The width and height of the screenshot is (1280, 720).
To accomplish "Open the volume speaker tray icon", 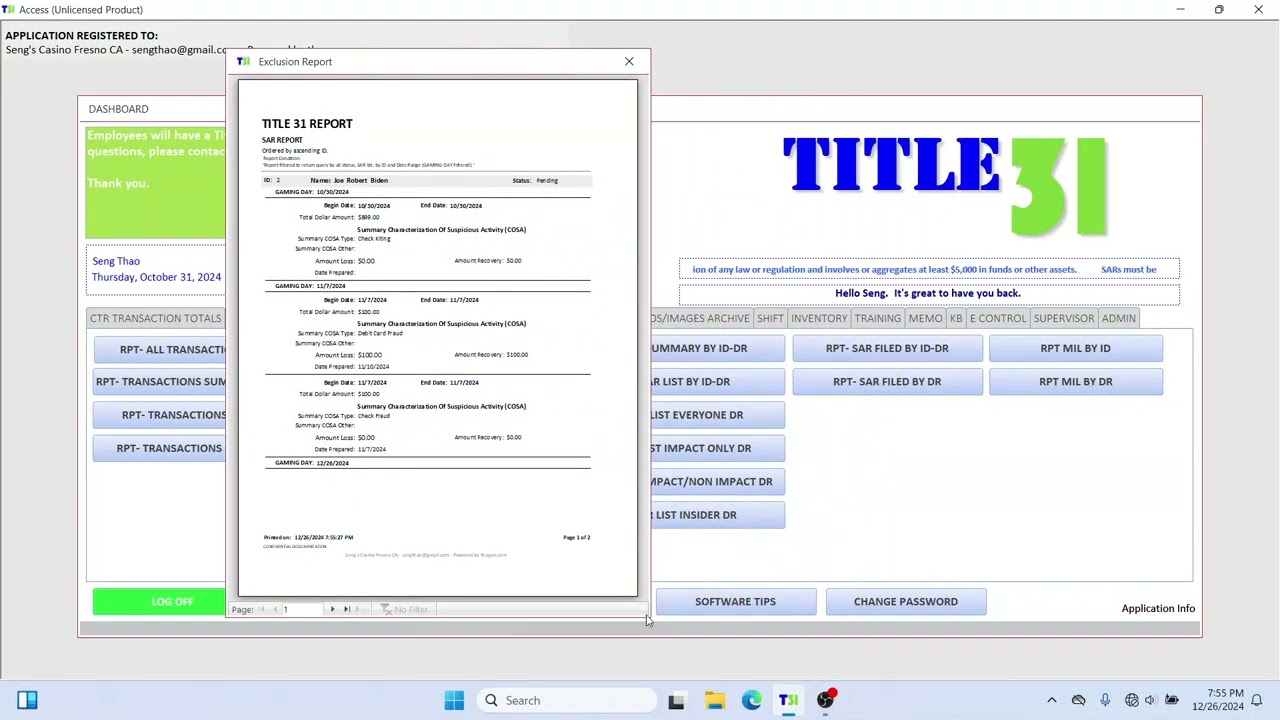I will pyautogui.click(x=1150, y=700).
